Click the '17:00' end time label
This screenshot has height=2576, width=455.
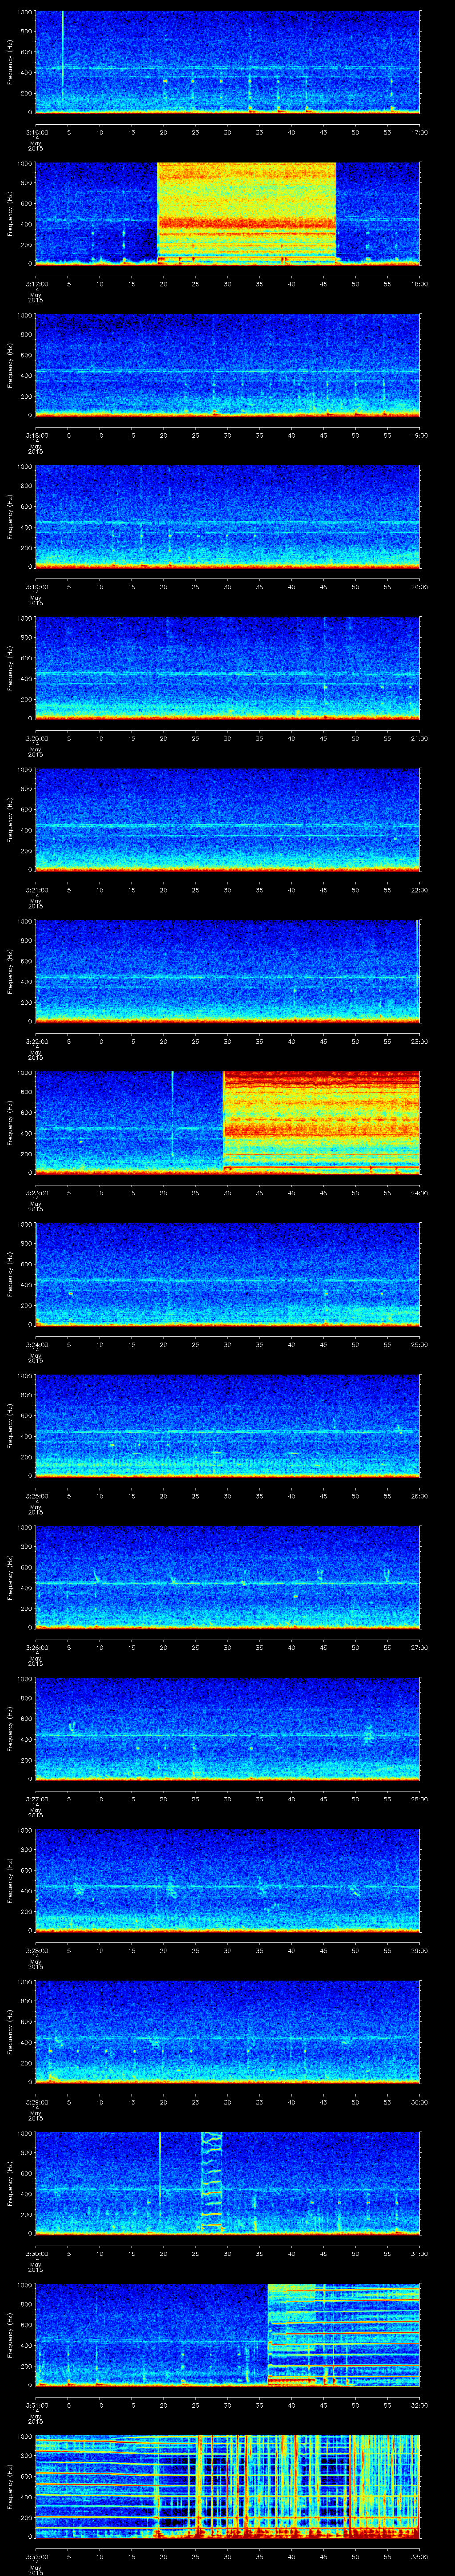[x=419, y=132]
